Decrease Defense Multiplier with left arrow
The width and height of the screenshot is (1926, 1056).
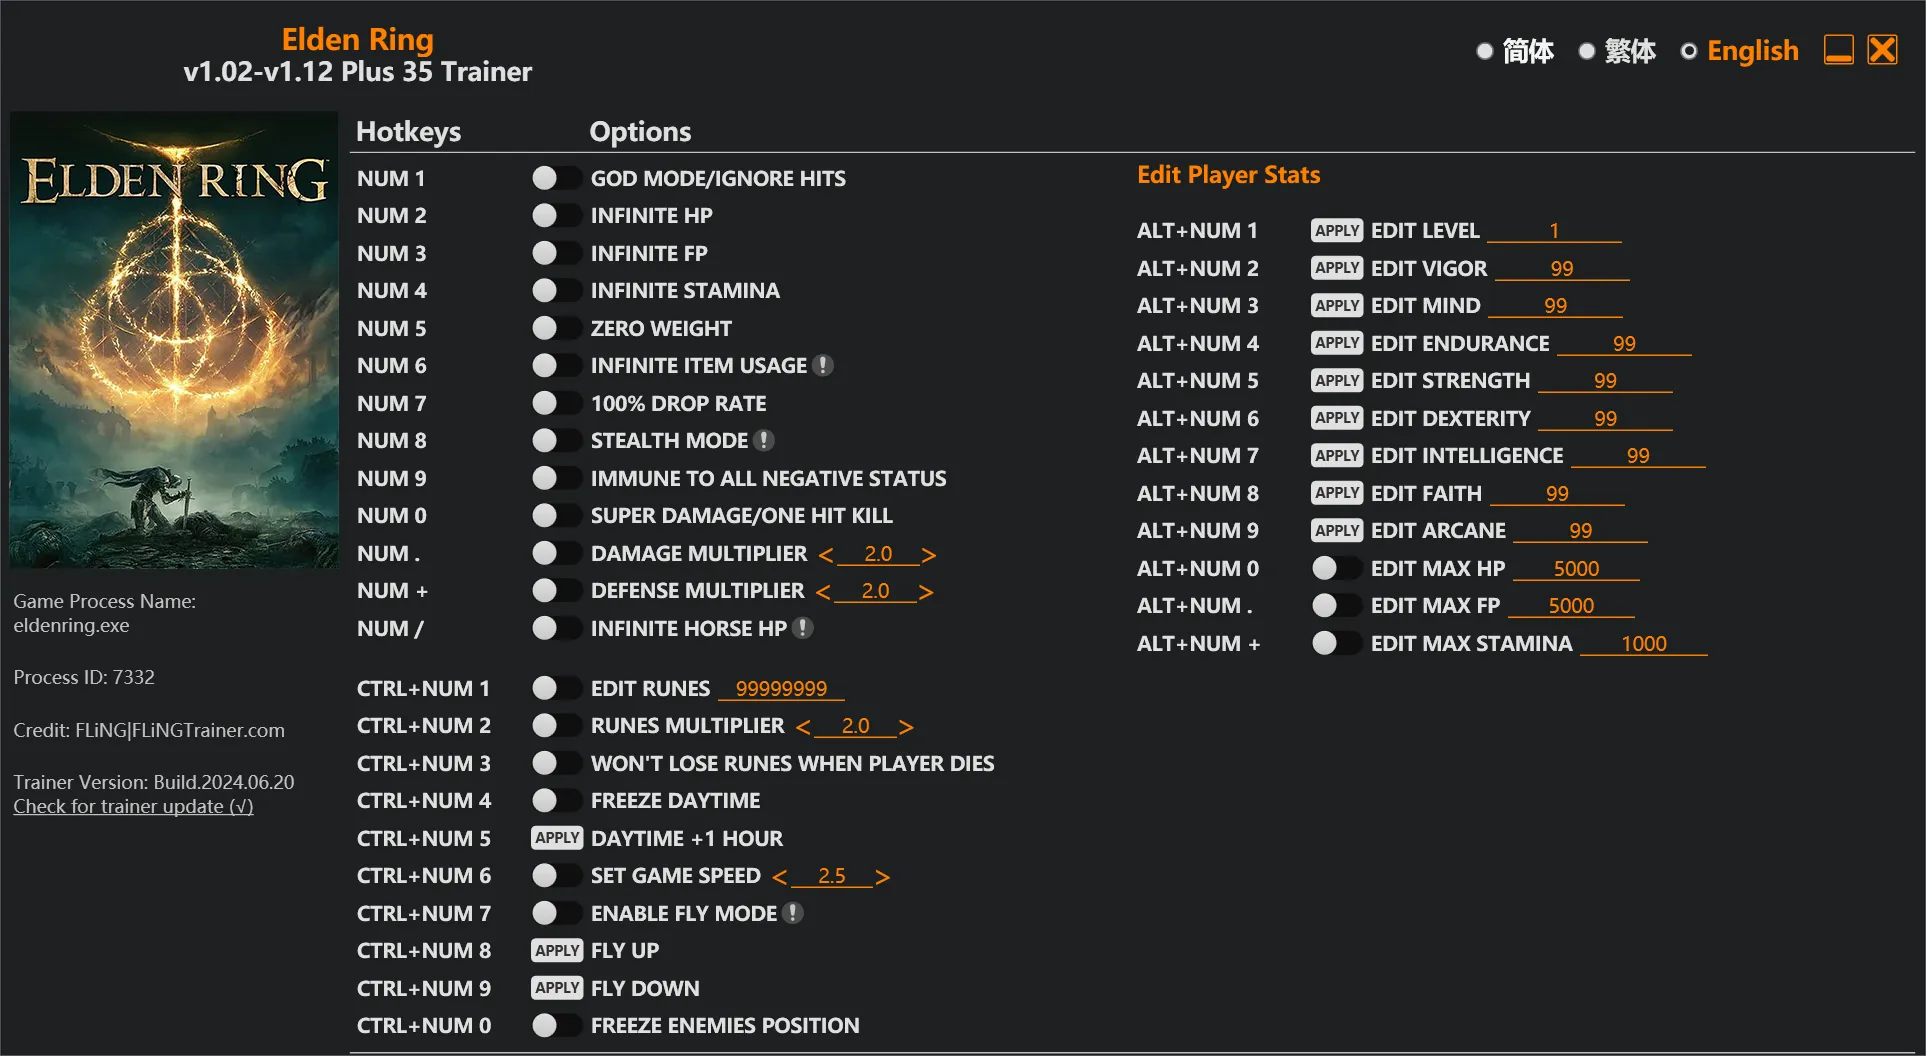823,592
